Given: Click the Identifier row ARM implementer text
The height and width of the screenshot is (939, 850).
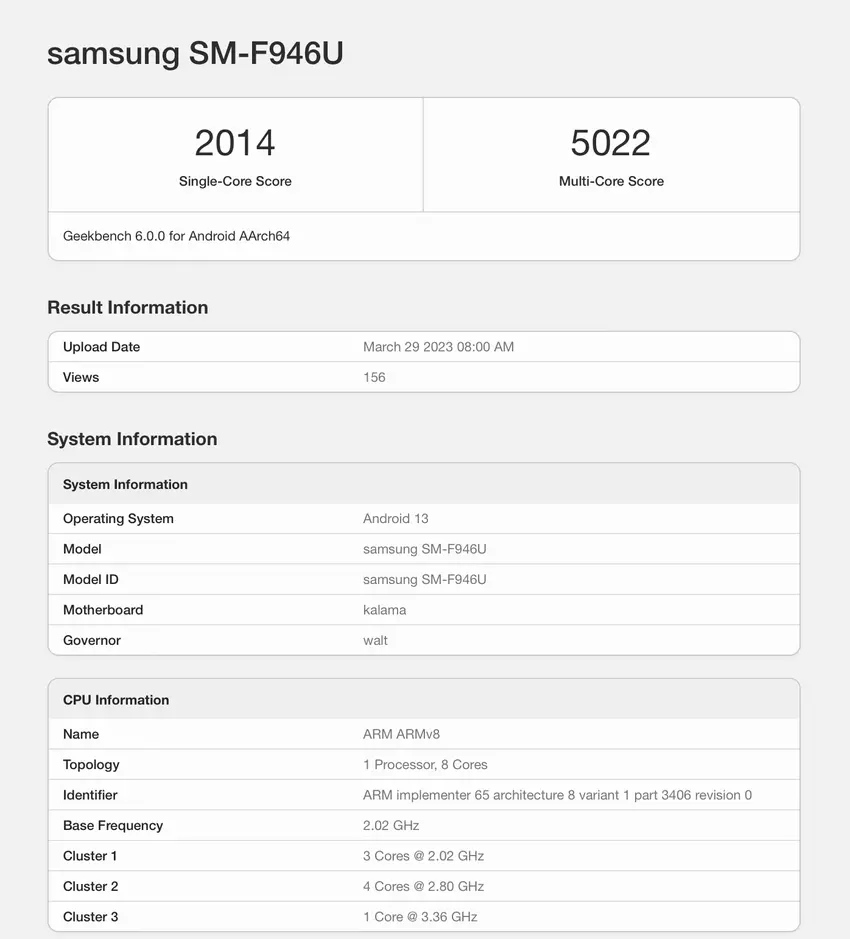Looking at the screenshot, I should (557, 795).
